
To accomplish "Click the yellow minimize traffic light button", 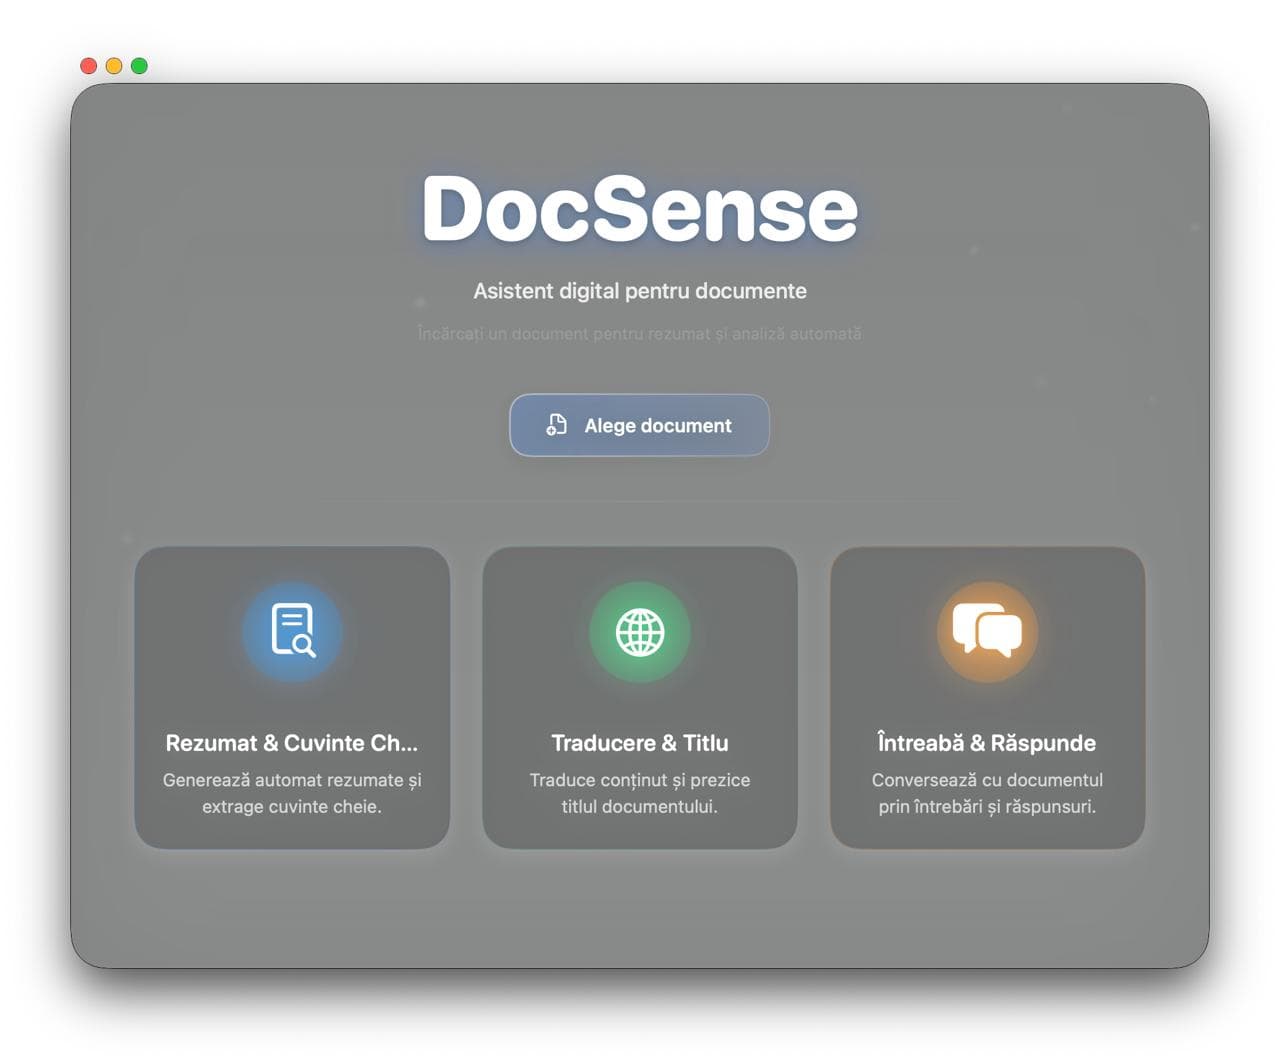I will pos(114,65).
